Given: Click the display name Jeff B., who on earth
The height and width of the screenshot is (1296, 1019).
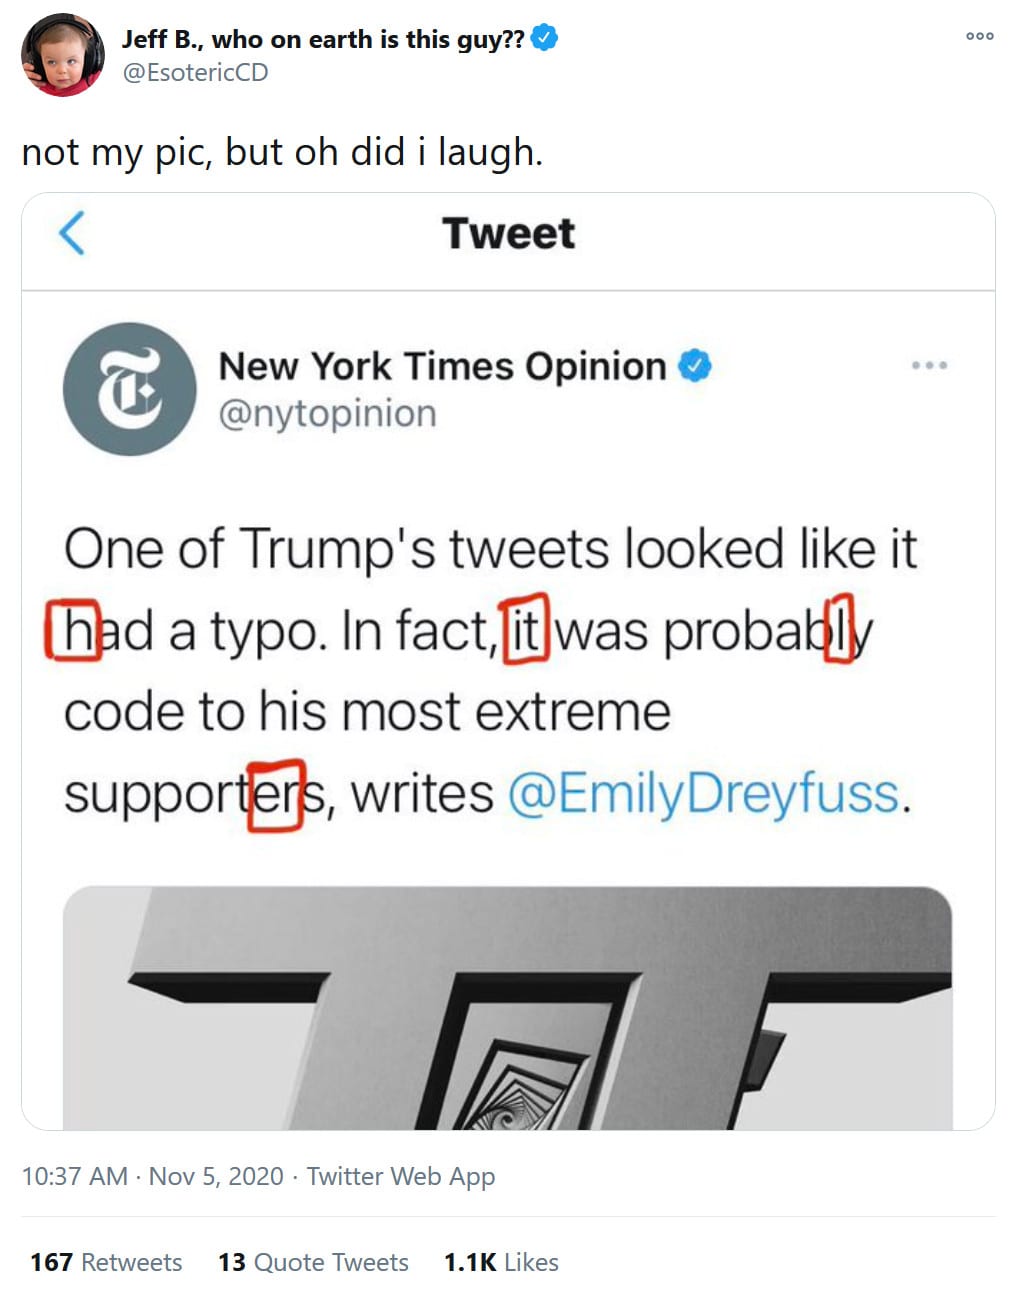Looking at the screenshot, I should tap(322, 39).
